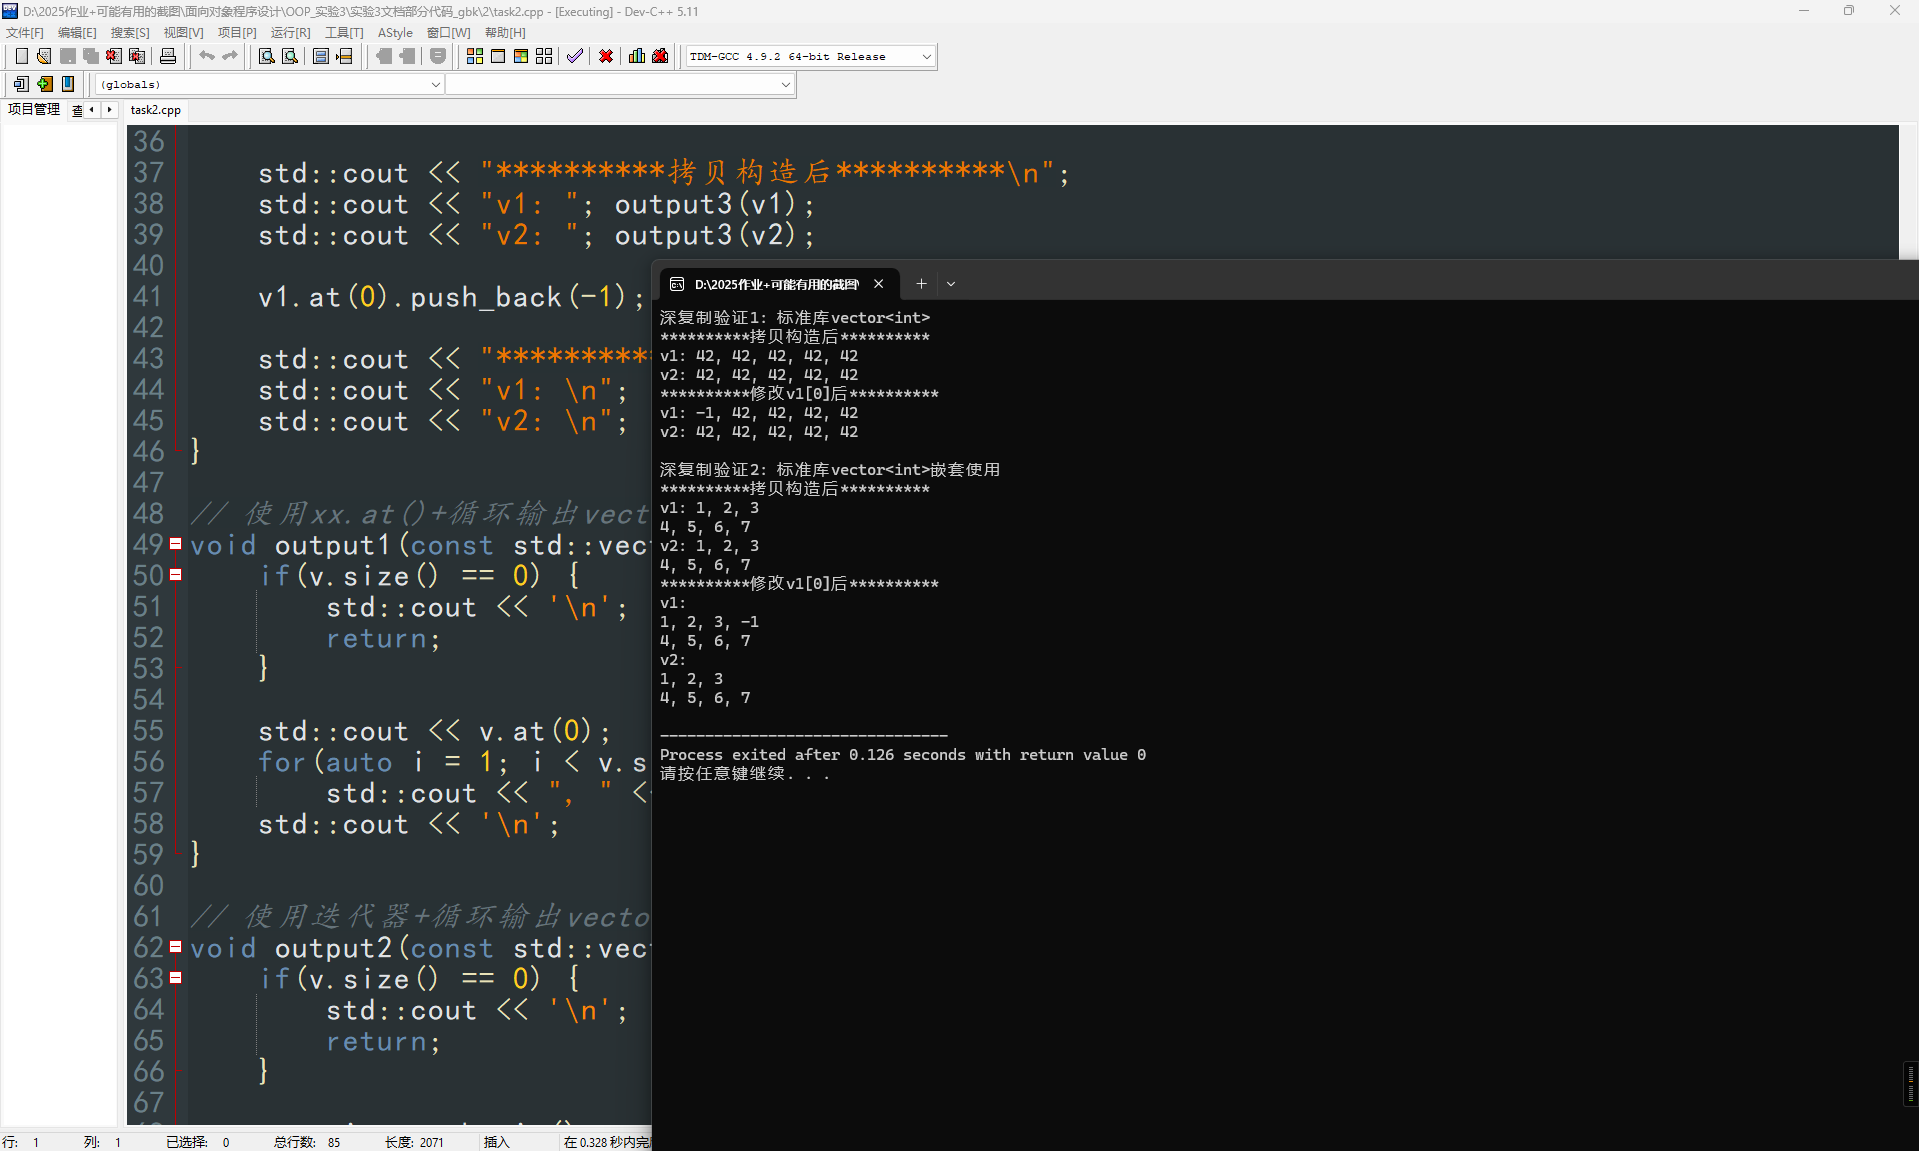The height and width of the screenshot is (1151, 1919).
Task: Click console line 'v1: -1, 42, 42, 42, 42'
Action: tap(759, 413)
